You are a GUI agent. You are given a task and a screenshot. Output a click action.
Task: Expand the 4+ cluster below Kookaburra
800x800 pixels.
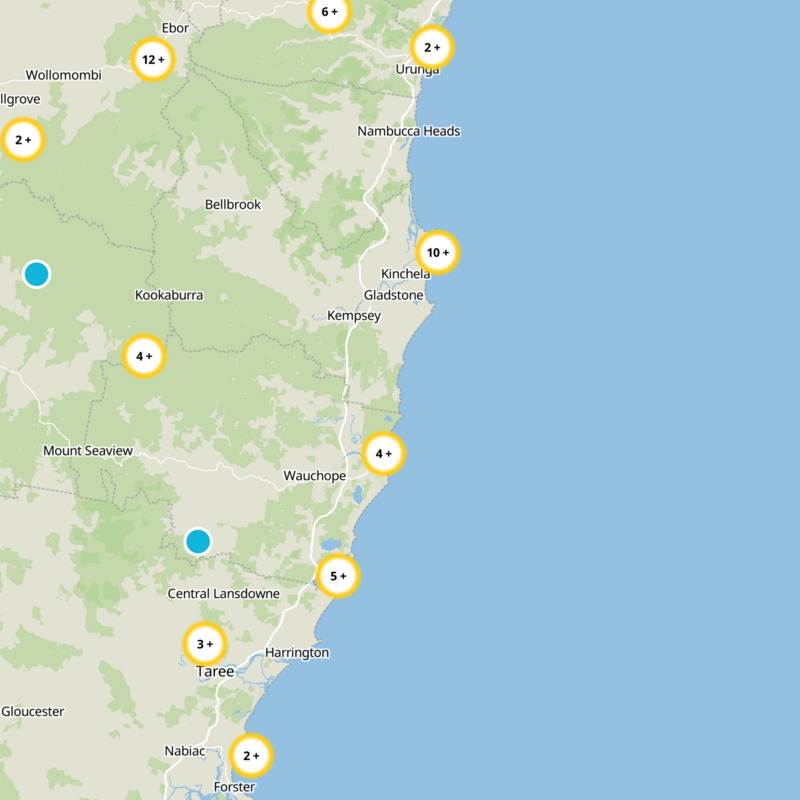point(144,356)
